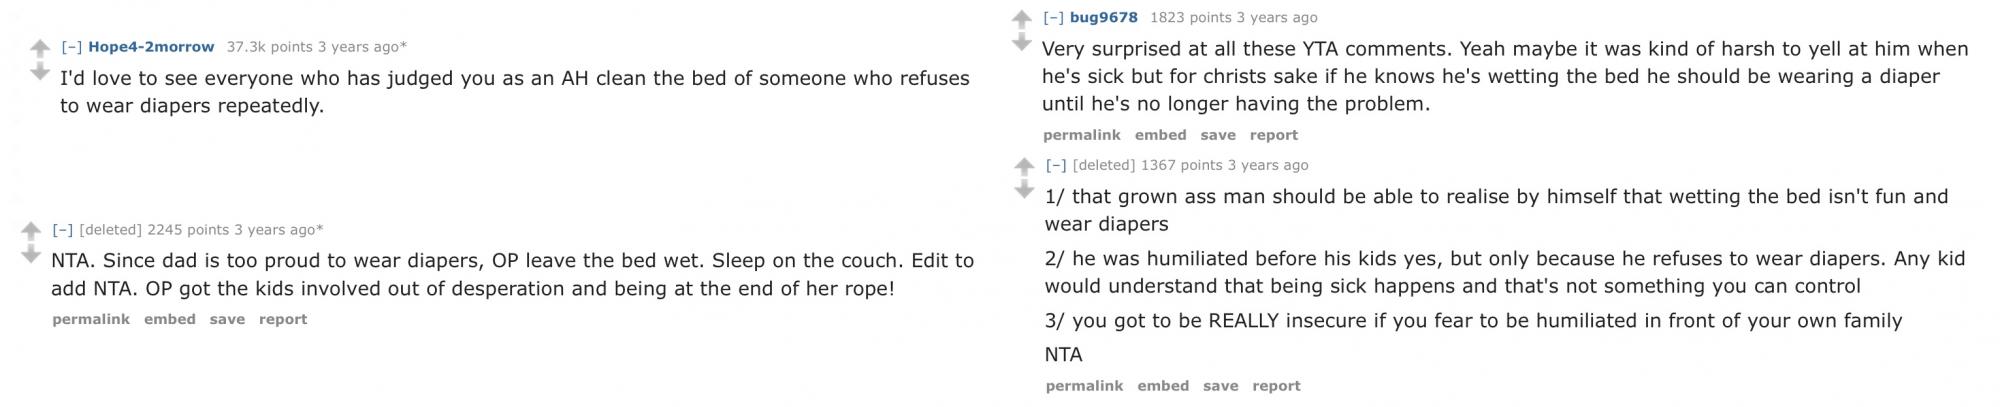This screenshot has width=2000, height=407.
Task: Open permalink for bug9678's comment
Action: tap(1081, 135)
